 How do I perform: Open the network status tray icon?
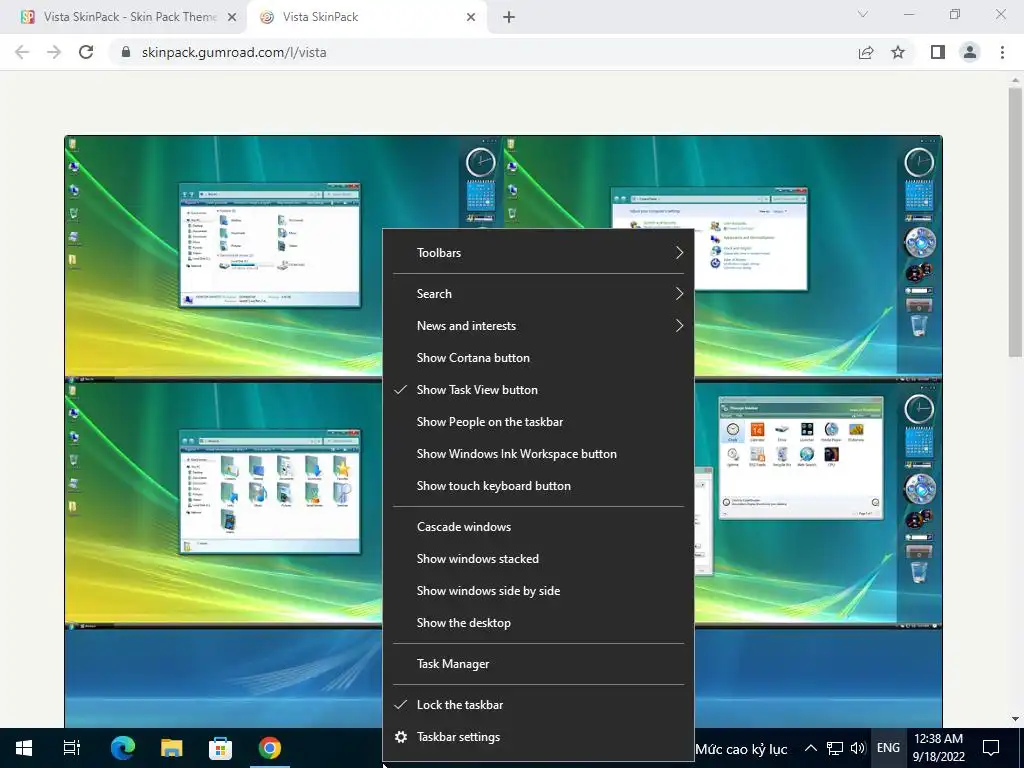click(835, 748)
